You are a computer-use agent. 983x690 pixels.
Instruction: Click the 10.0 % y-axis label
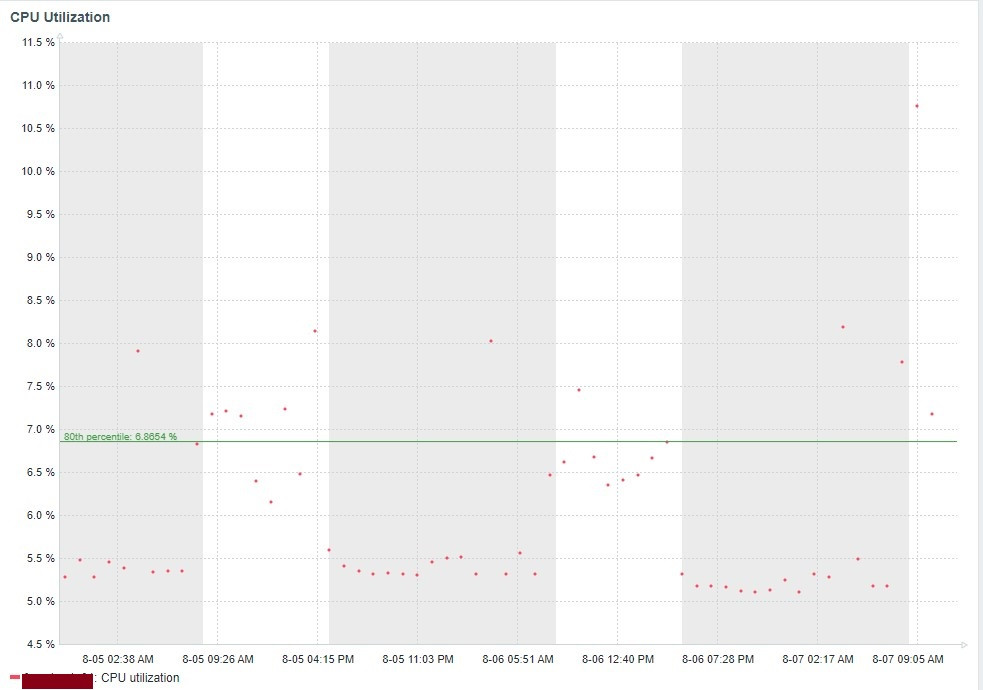click(38, 171)
